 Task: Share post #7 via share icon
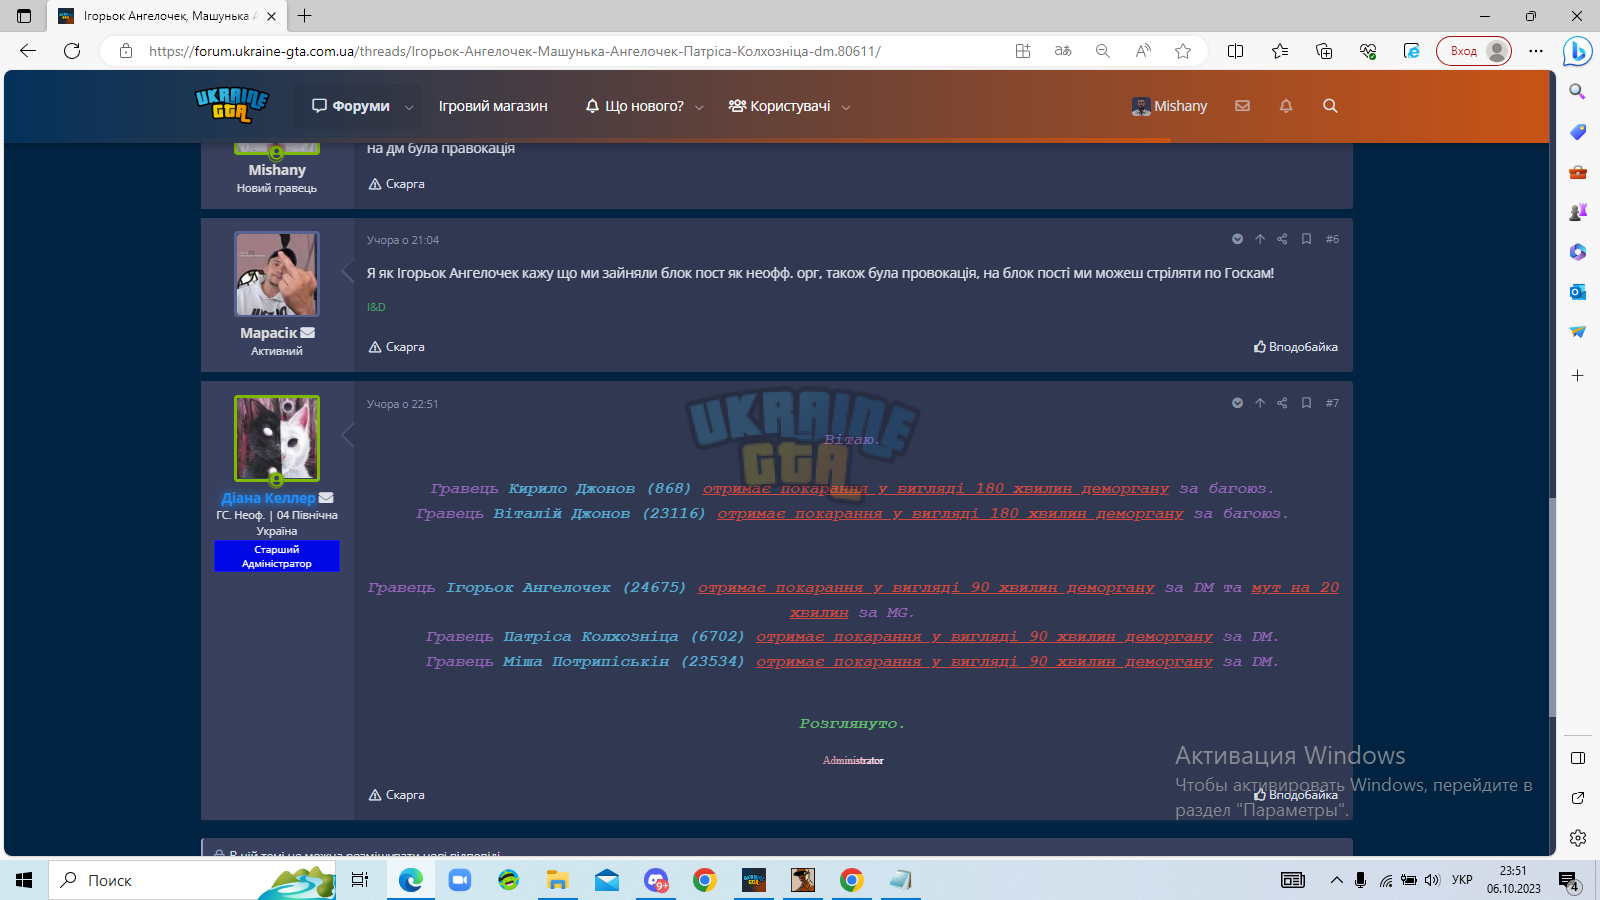pos(1282,403)
